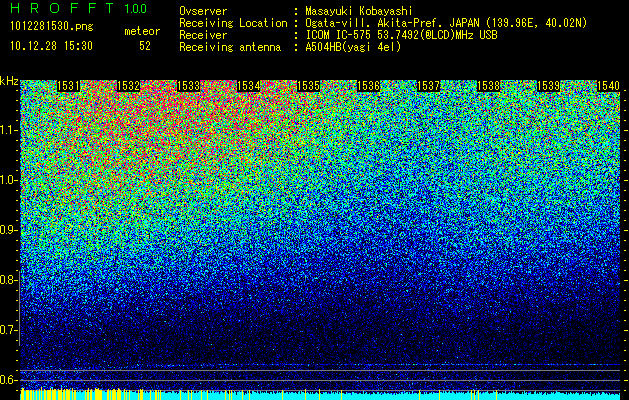The height and width of the screenshot is (400, 629).
Task: Click the 0.8 kHz axis label
Action: click(x=8, y=280)
